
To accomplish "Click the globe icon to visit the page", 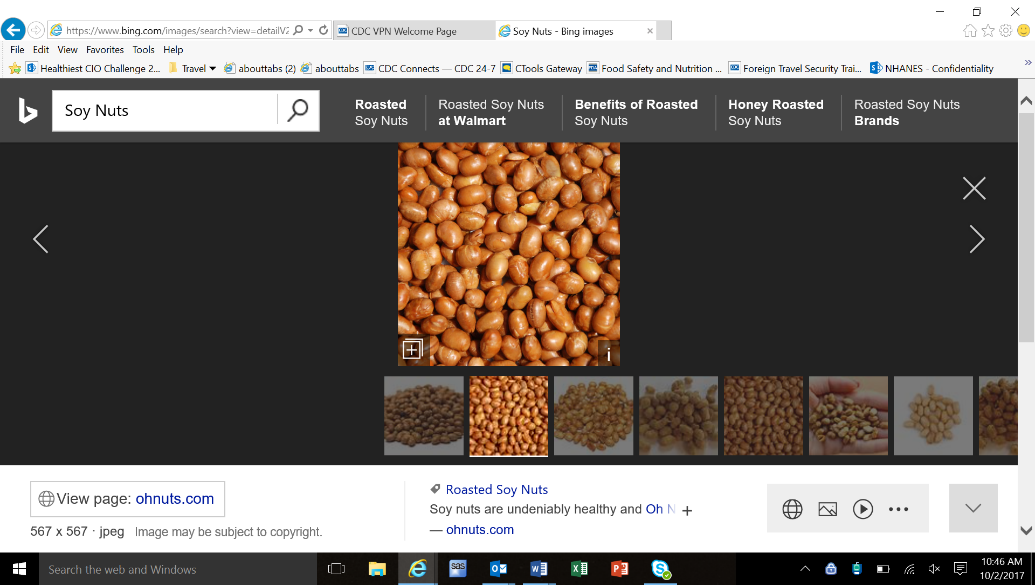I will pos(792,509).
